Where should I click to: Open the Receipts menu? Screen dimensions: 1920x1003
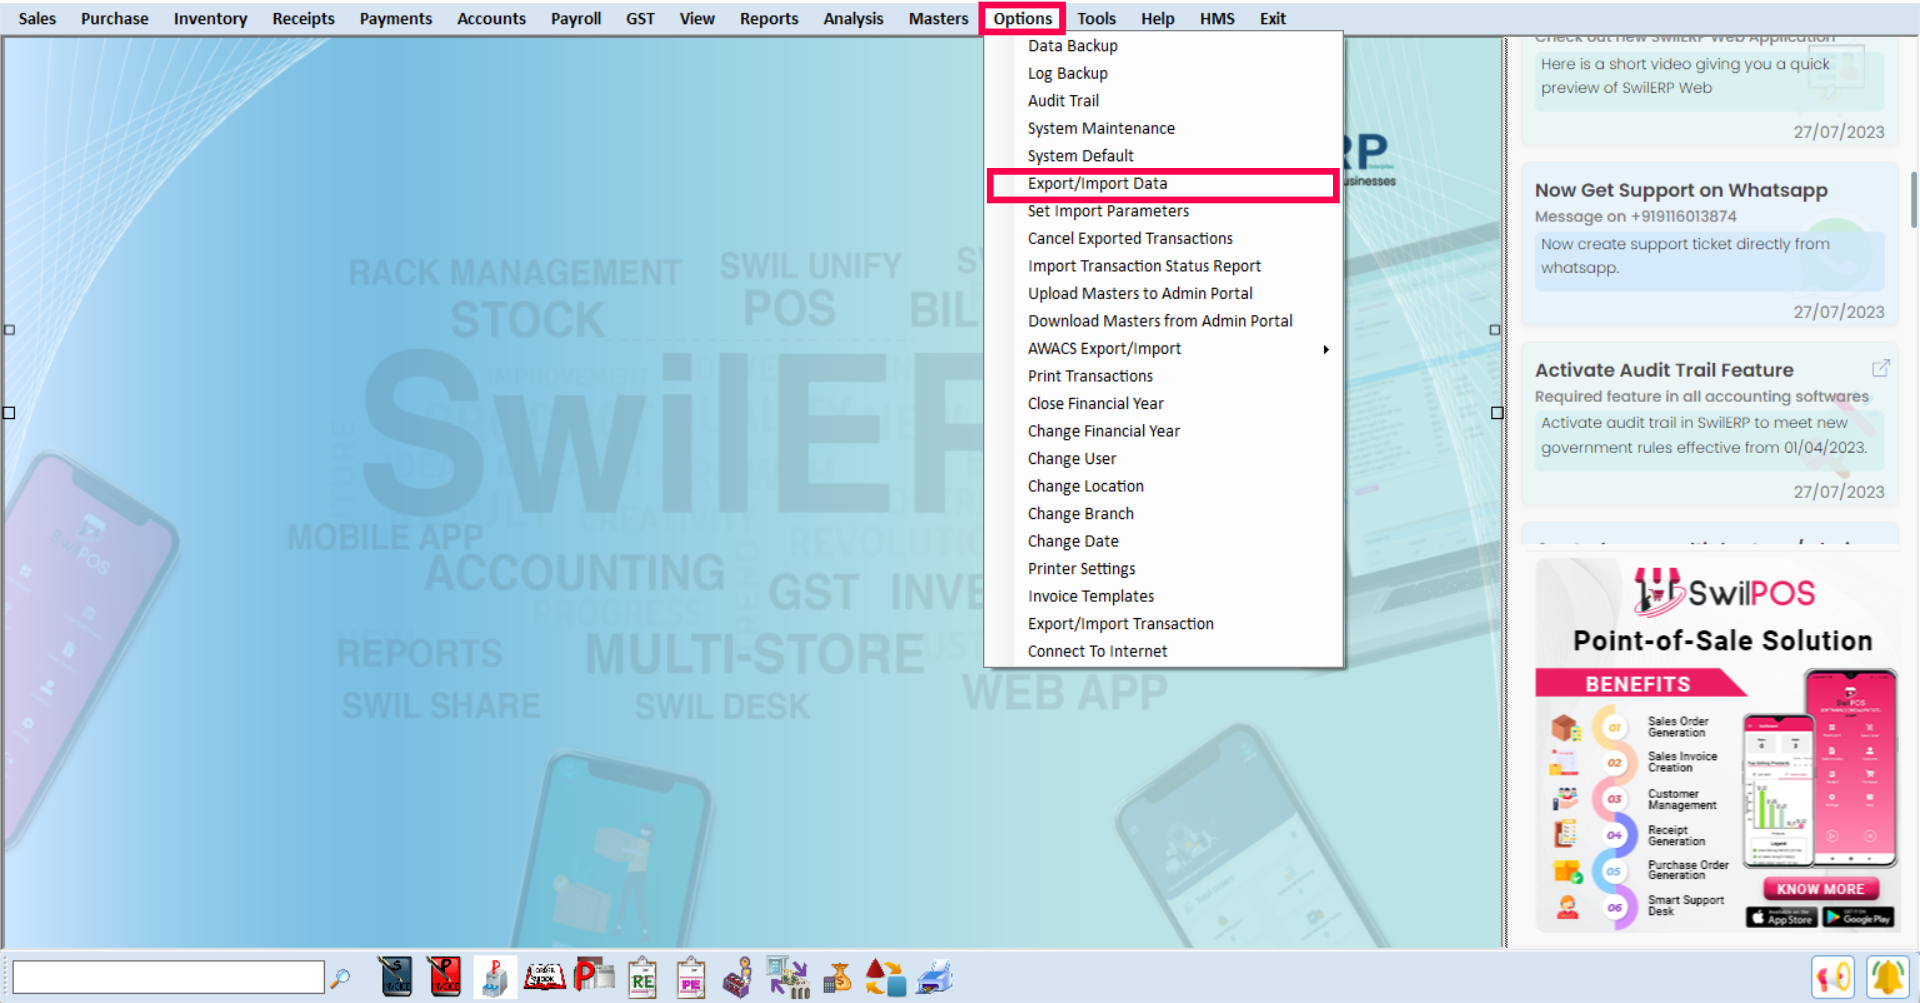[304, 18]
